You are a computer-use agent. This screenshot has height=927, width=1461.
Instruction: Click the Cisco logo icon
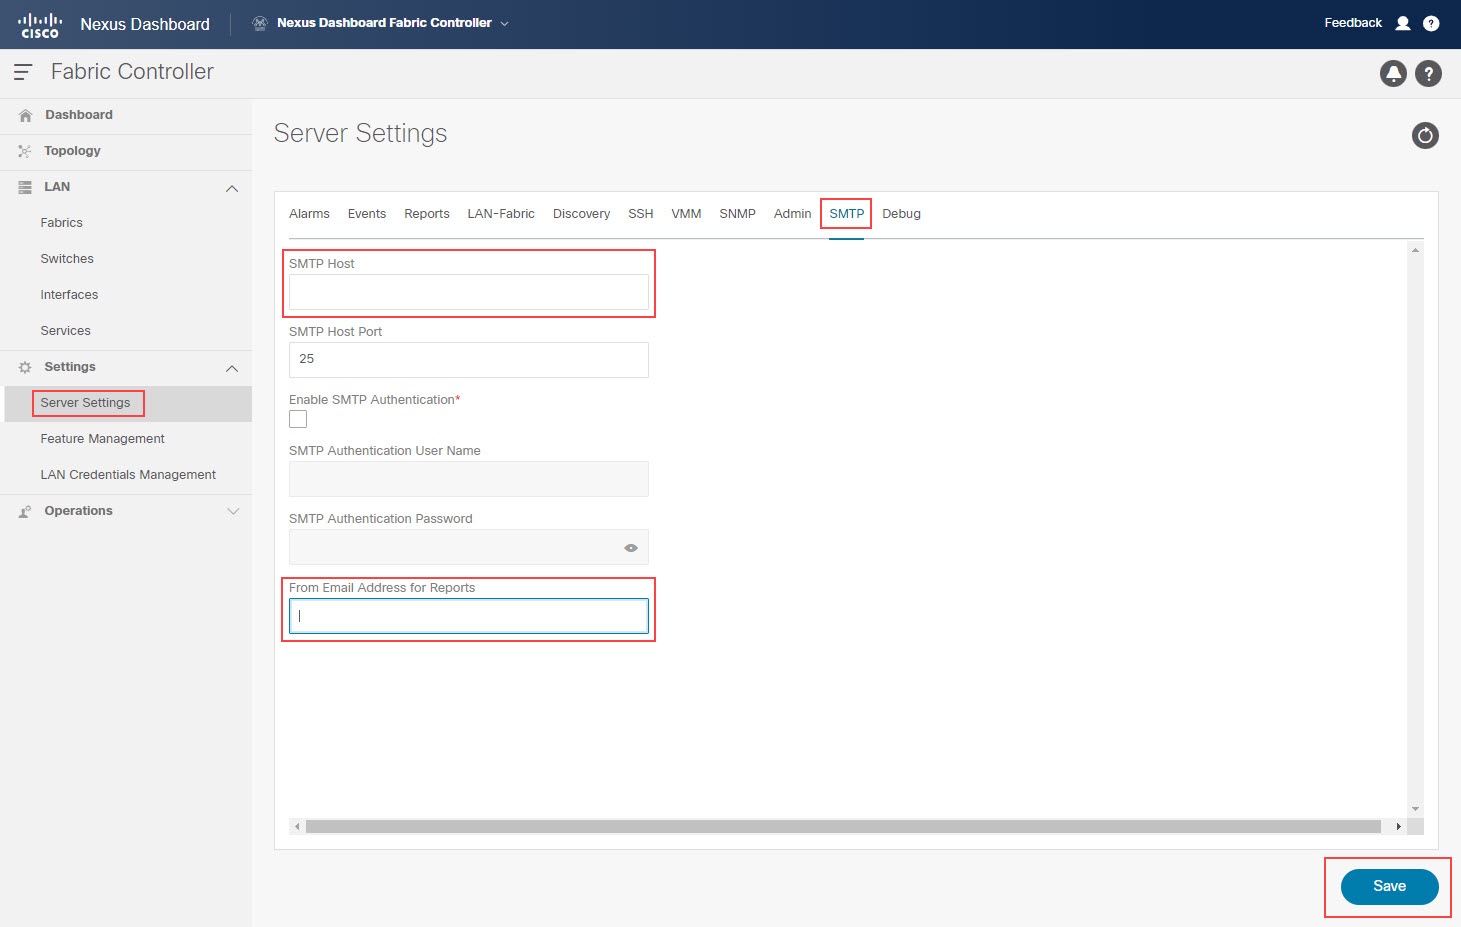tap(40, 24)
